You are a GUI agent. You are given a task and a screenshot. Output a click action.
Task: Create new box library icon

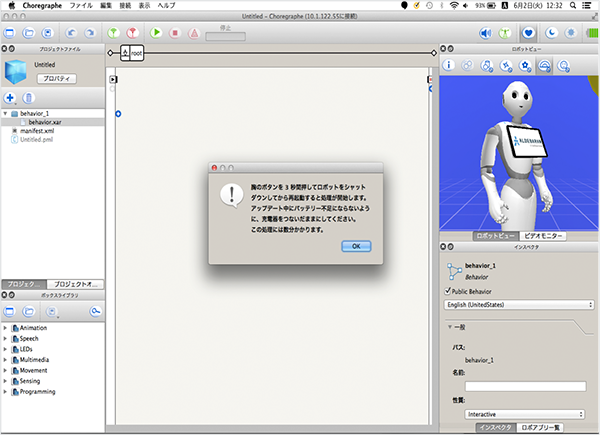[10, 312]
